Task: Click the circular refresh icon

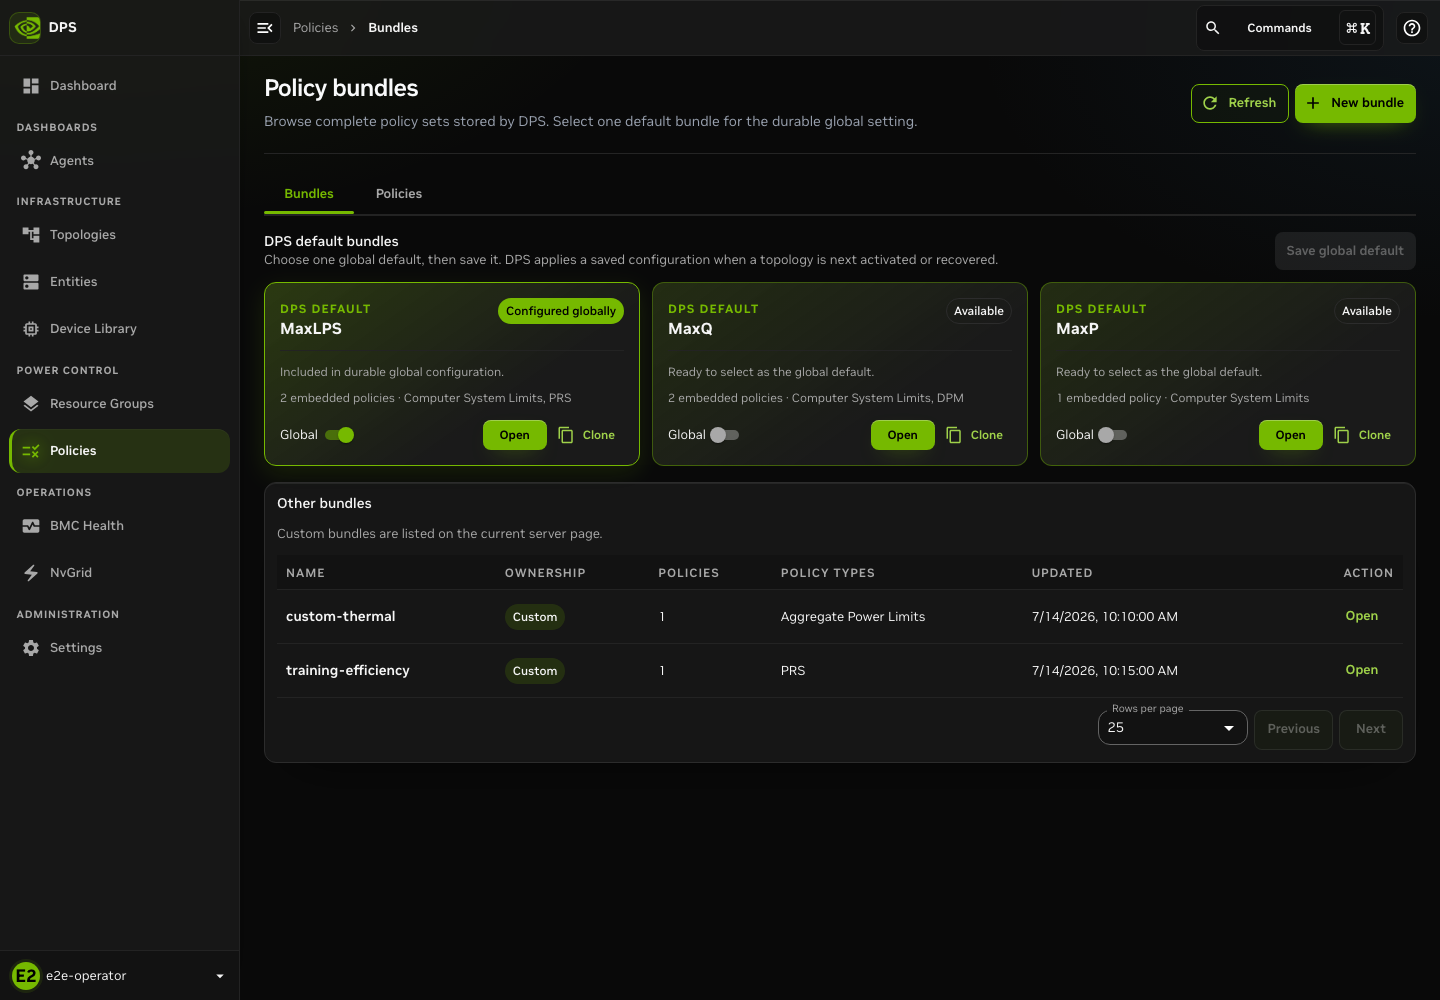Action: point(1210,103)
